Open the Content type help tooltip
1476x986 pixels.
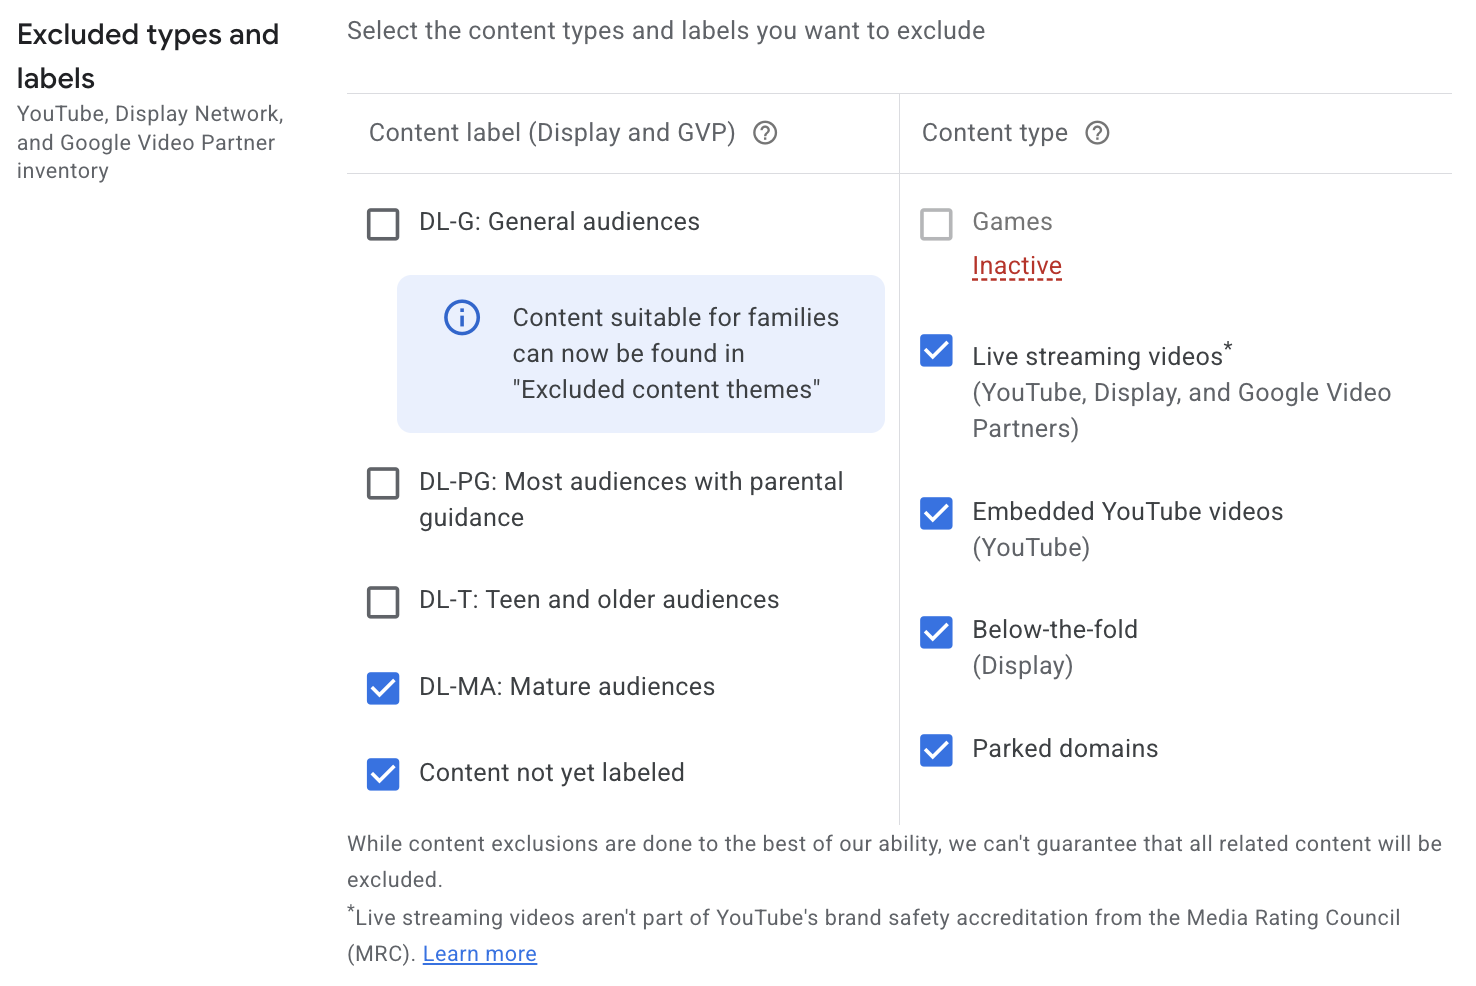pyautogui.click(x=1097, y=132)
